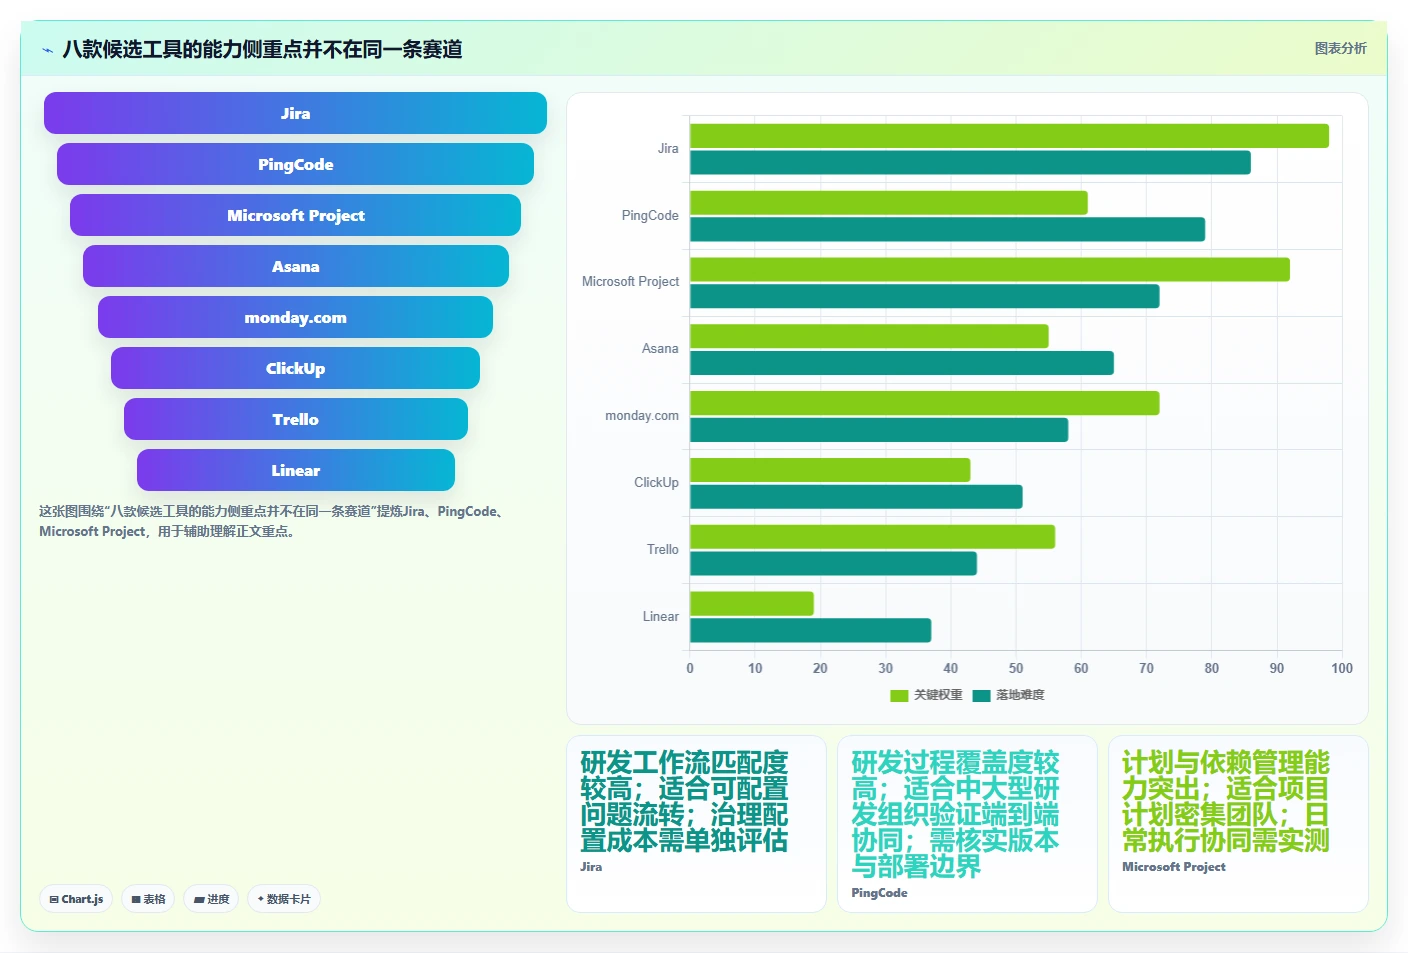Click Linear's teal chart bar
The width and height of the screenshot is (1408, 953).
810,630
